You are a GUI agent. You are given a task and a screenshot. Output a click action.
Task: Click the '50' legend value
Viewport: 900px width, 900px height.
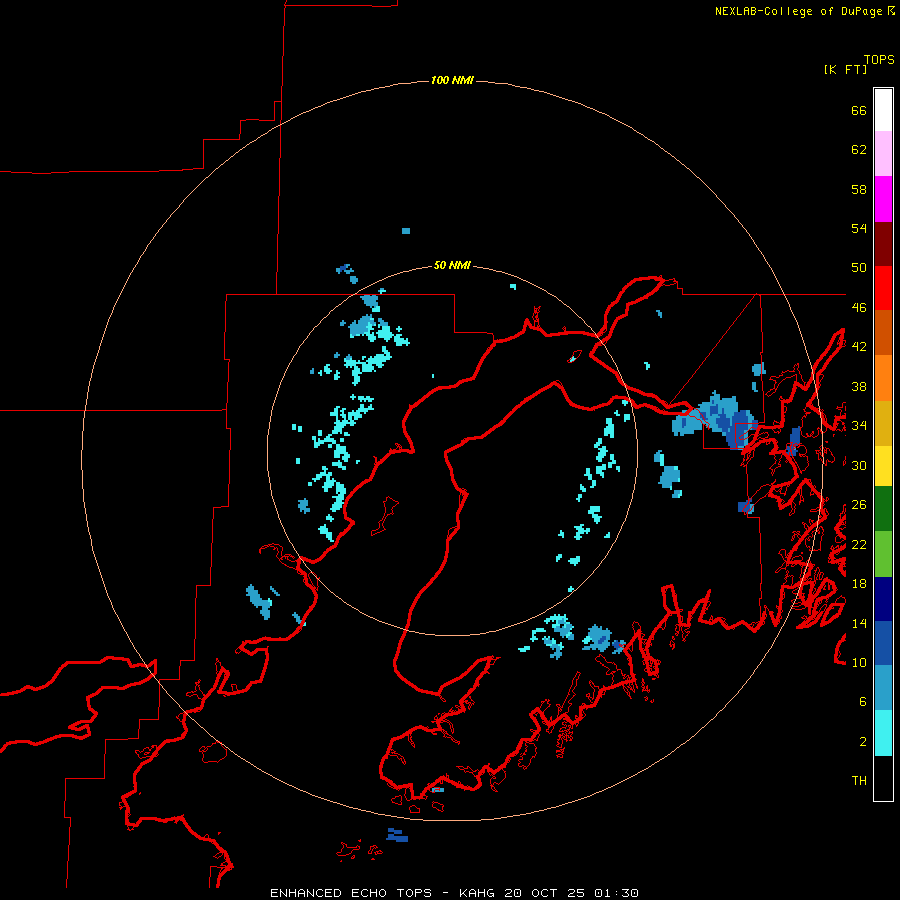click(859, 268)
